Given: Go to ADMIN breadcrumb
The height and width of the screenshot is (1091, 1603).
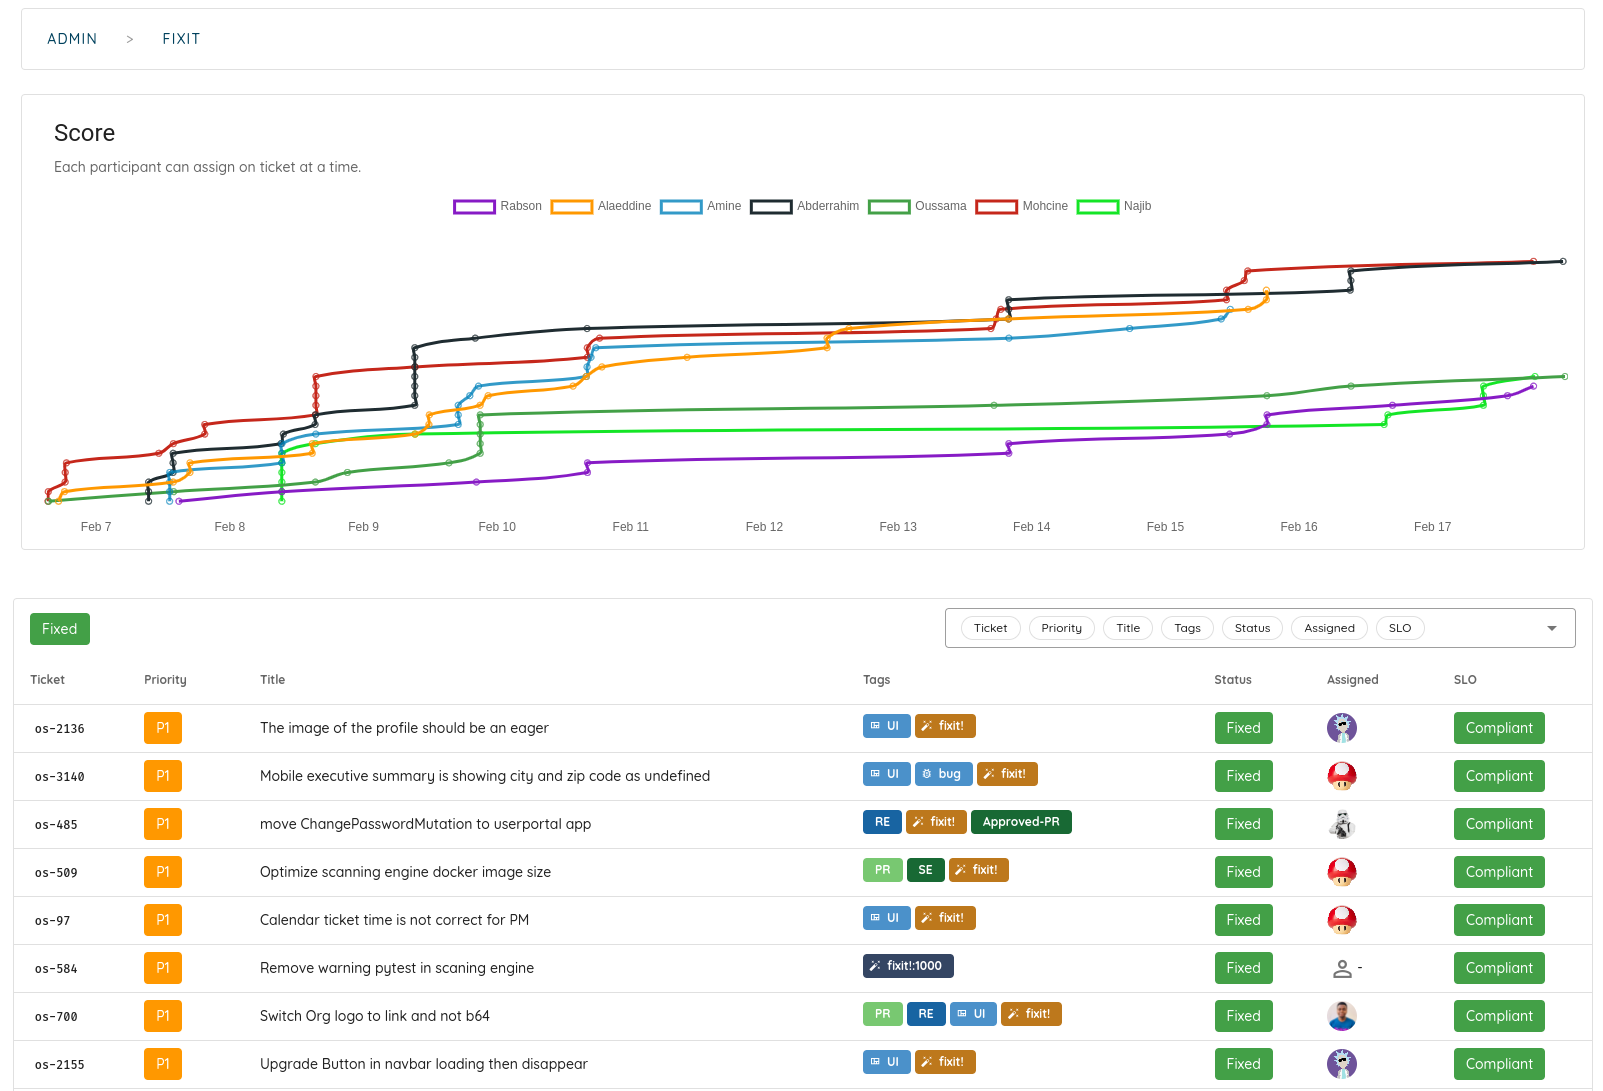Looking at the screenshot, I should (x=72, y=39).
